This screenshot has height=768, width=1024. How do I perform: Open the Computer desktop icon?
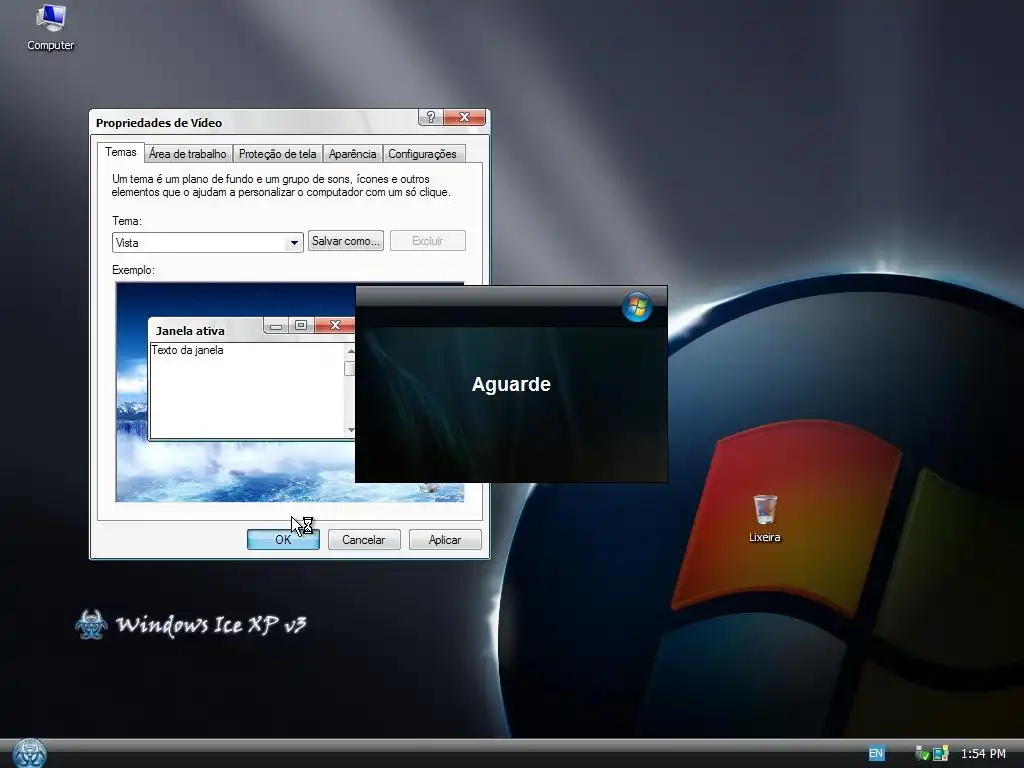pyautogui.click(x=50, y=27)
